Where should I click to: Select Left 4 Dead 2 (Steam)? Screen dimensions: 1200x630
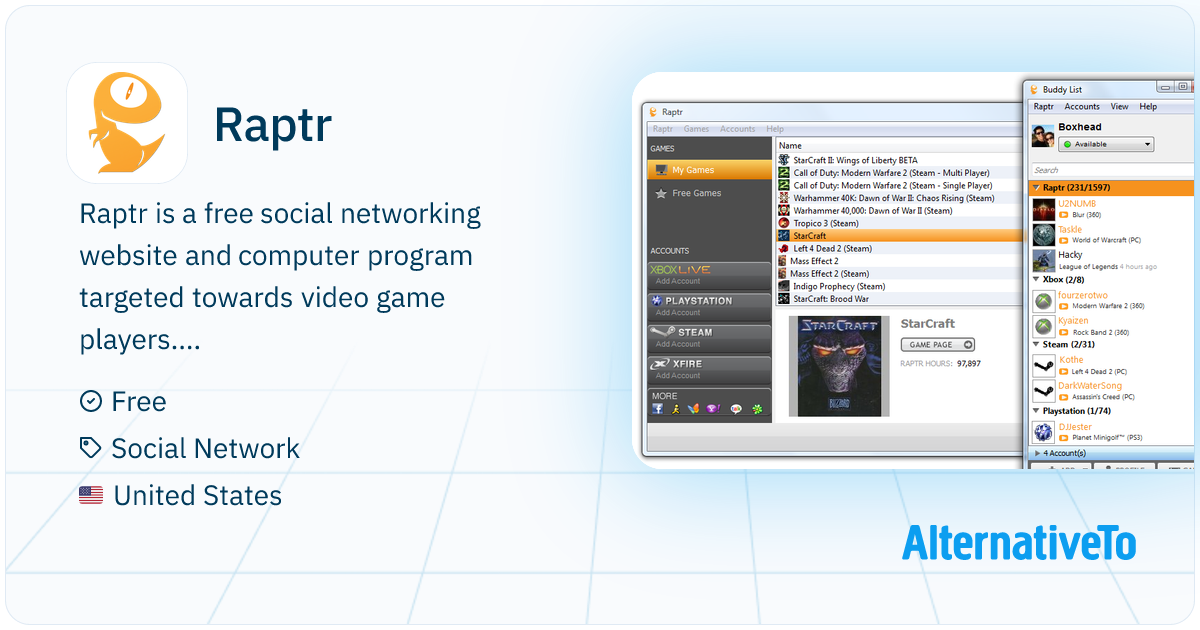tap(899, 248)
